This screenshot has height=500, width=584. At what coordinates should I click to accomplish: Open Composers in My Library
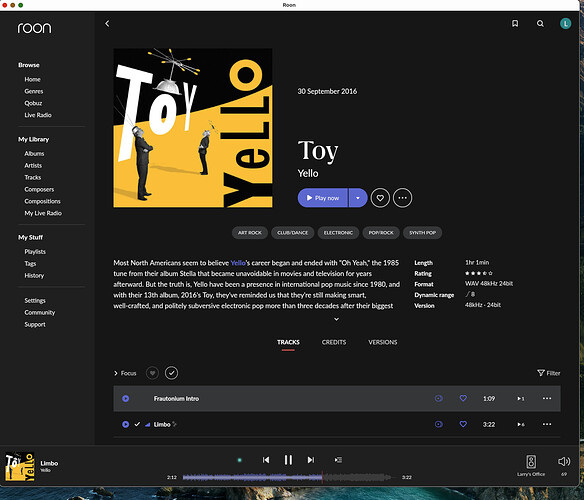39,189
